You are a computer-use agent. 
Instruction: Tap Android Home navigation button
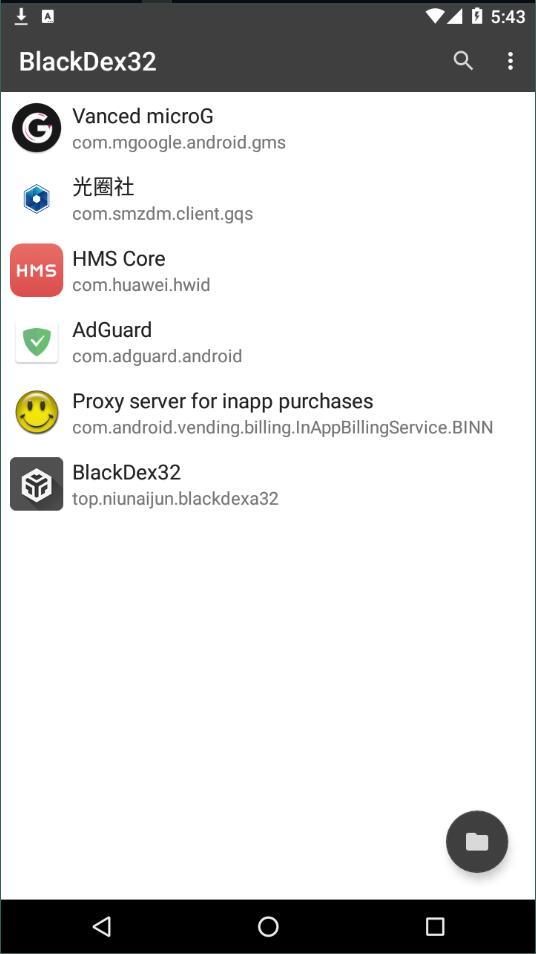click(x=268, y=927)
